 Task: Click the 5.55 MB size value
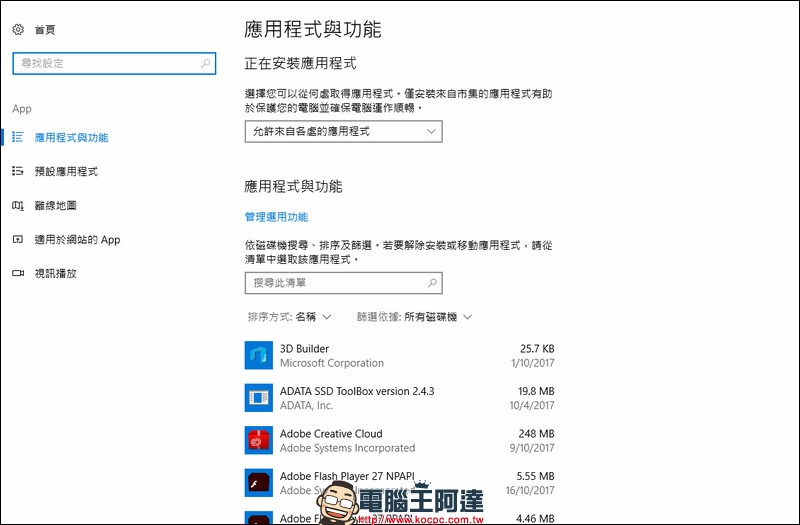click(x=536, y=477)
